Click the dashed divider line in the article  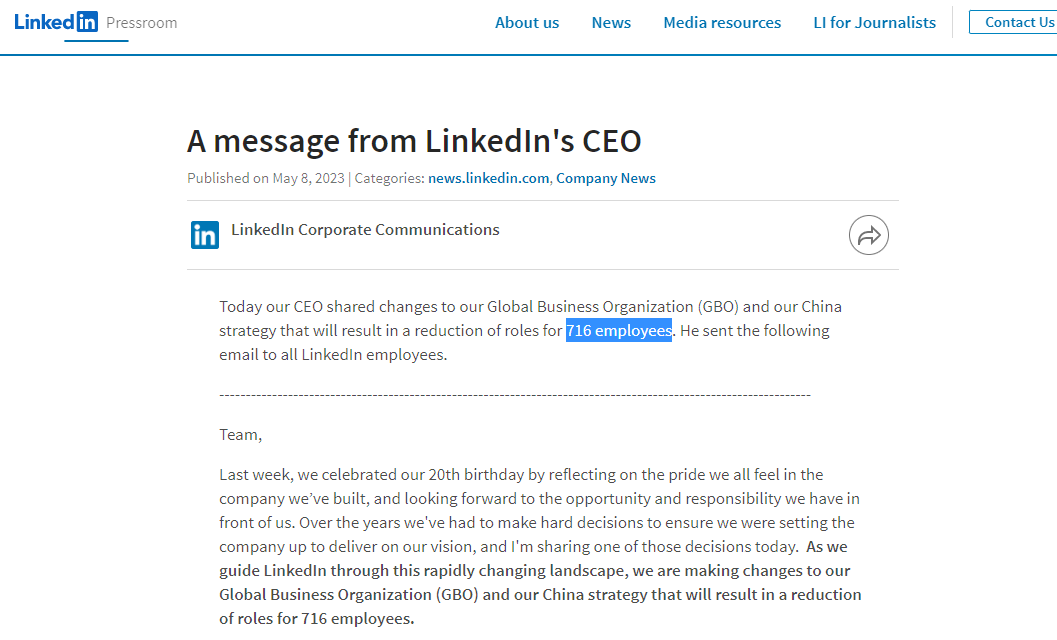515,394
